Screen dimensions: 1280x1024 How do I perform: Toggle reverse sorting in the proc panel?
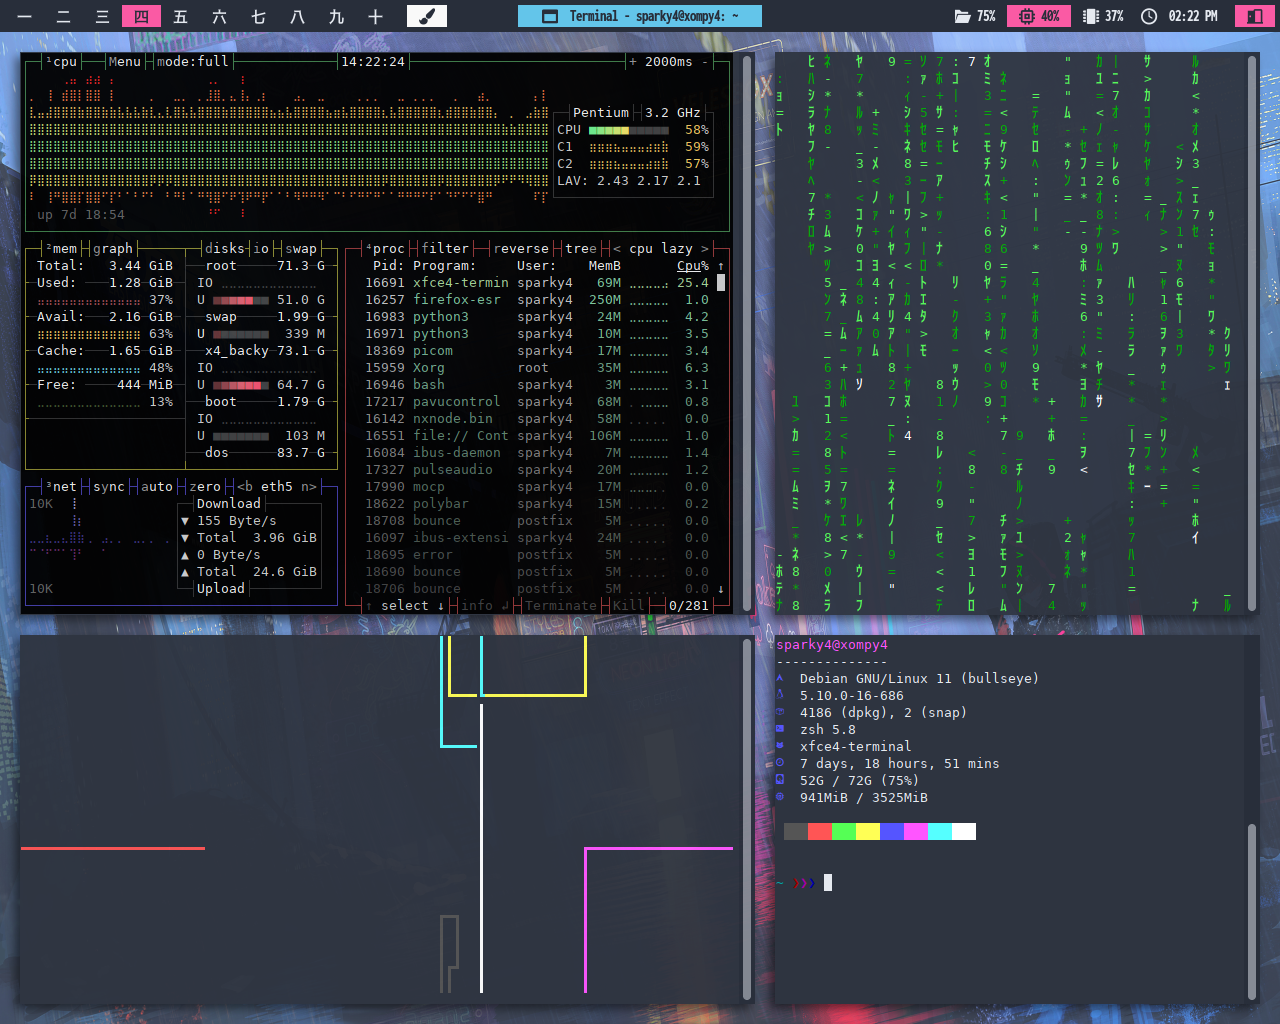520,248
